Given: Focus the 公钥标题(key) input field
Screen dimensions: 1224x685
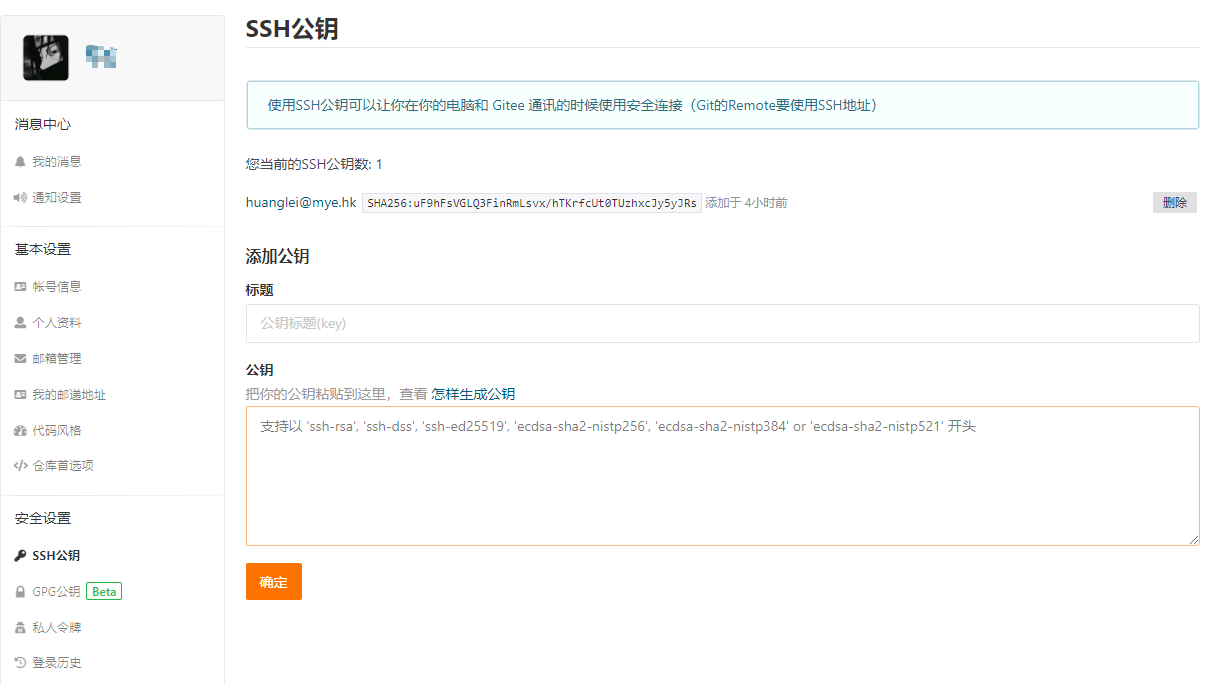Looking at the screenshot, I should (x=722, y=323).
